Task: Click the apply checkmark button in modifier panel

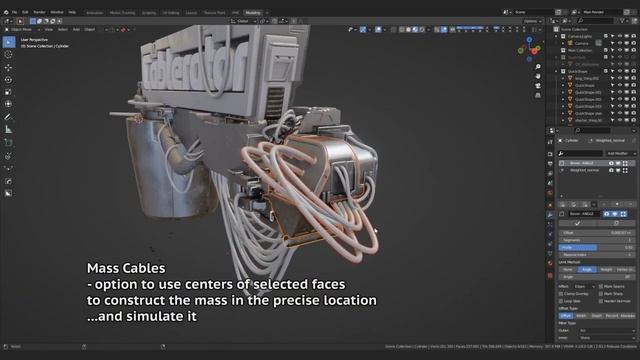Action: point(578,223)
